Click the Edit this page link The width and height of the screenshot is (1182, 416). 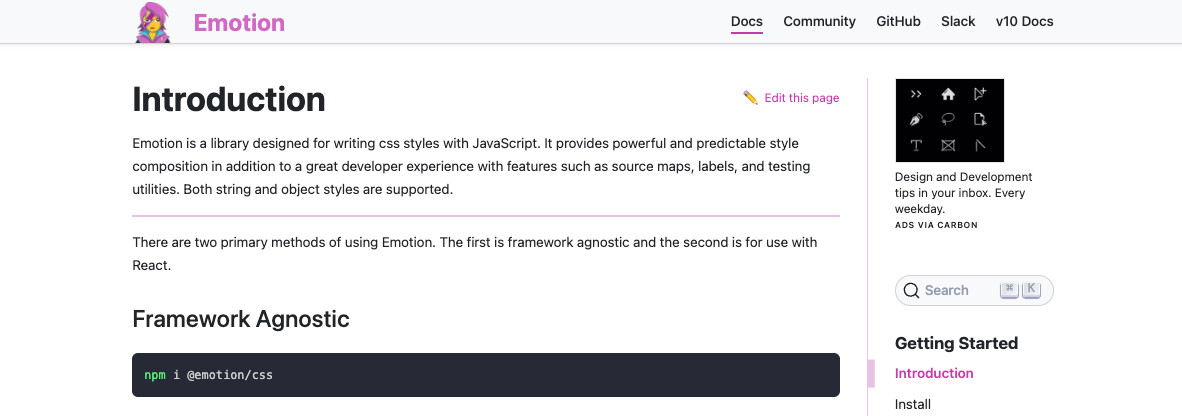tap(801, 98)
